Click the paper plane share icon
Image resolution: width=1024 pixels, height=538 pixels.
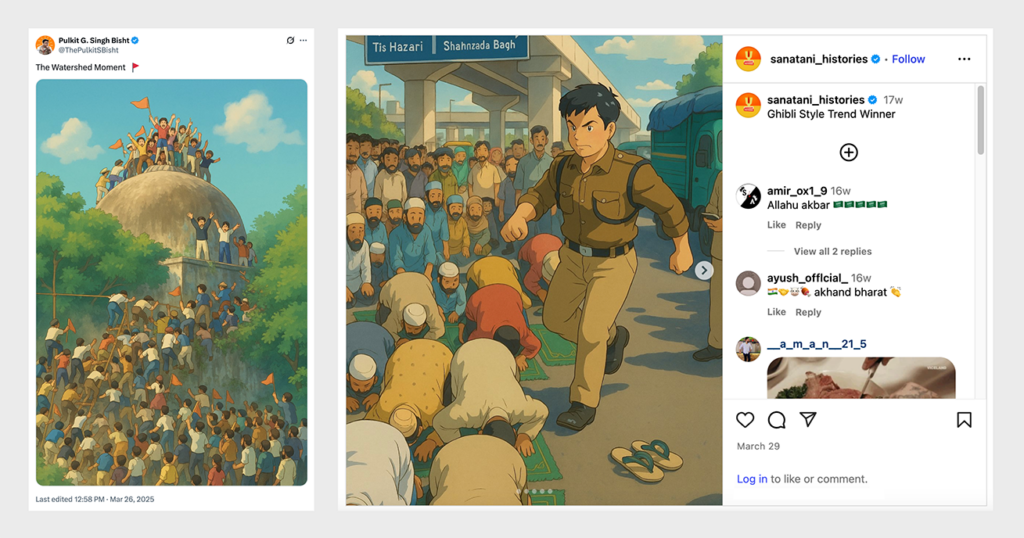click(x=807, y=420)
